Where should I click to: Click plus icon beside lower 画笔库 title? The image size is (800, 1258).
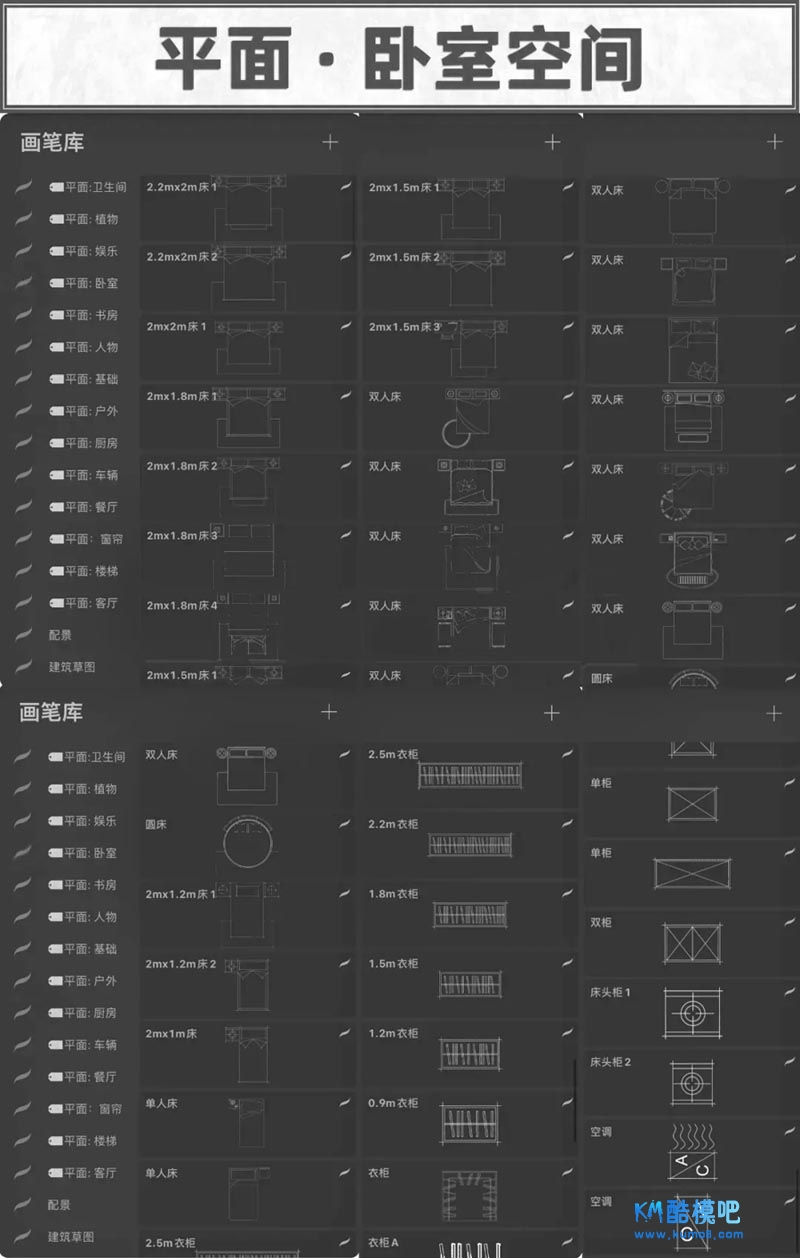point(328,712)
